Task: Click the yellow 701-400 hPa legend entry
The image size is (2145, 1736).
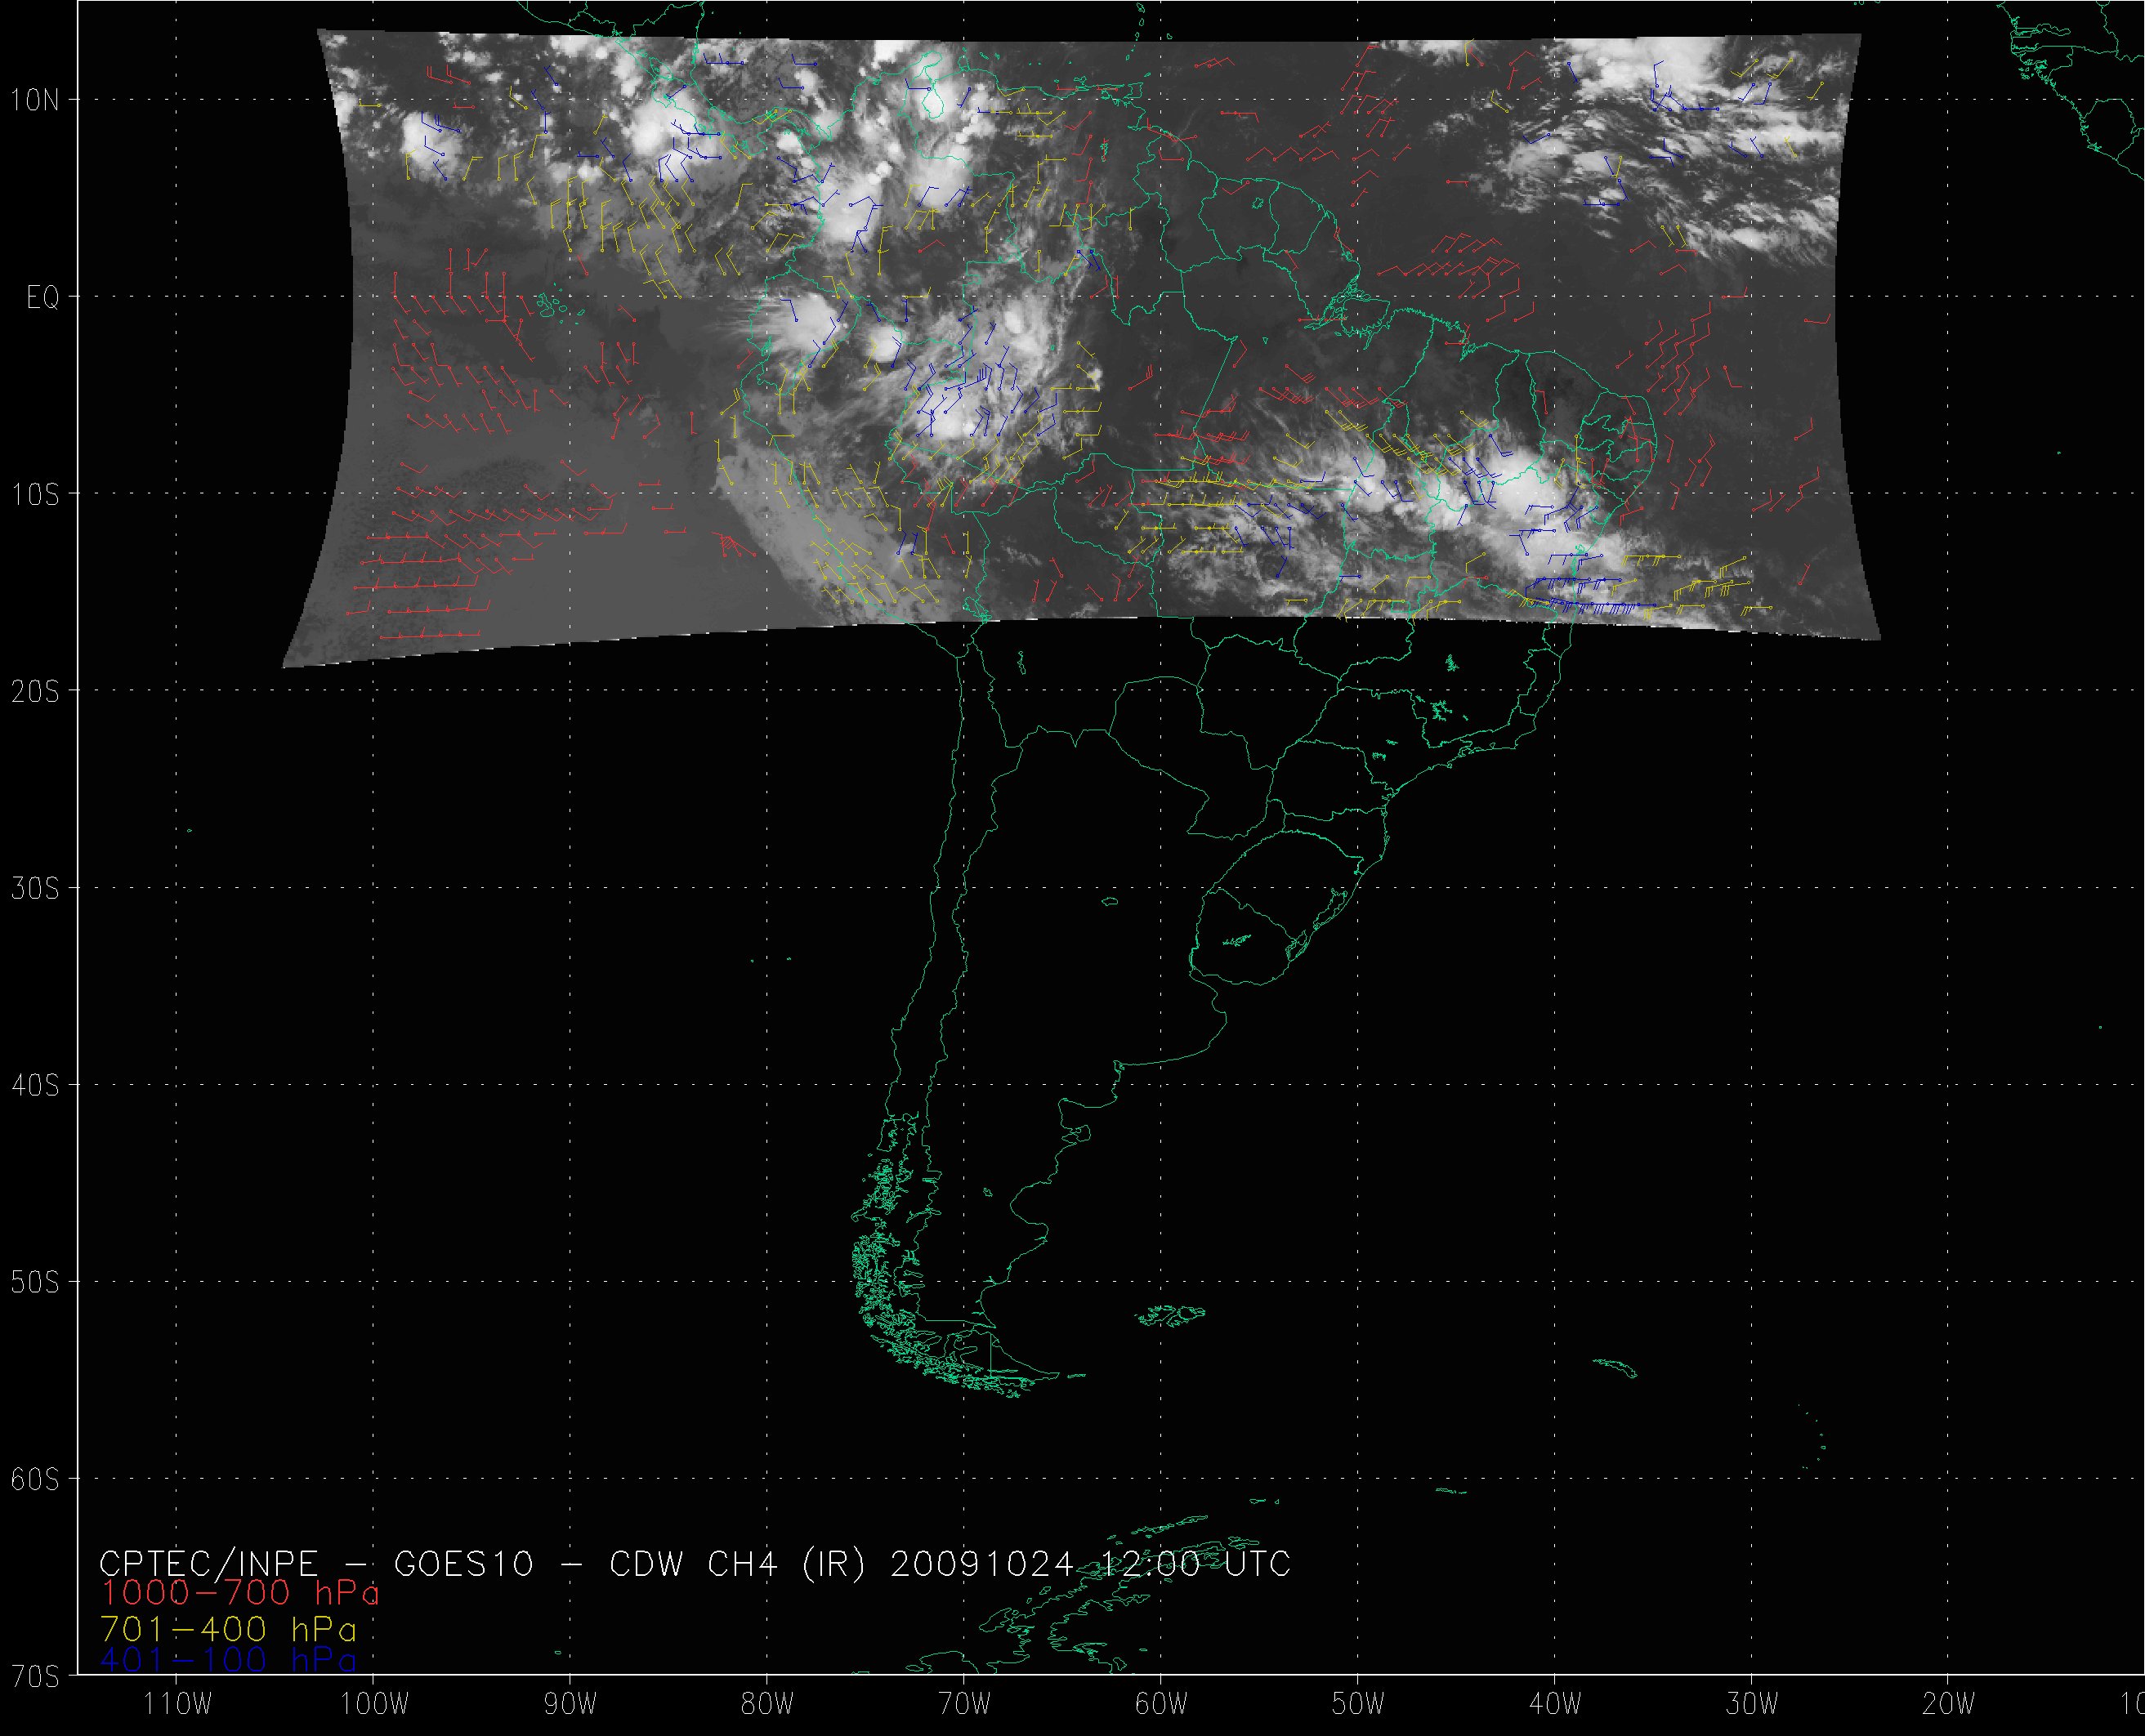Action: click(x=228, y=1627)
